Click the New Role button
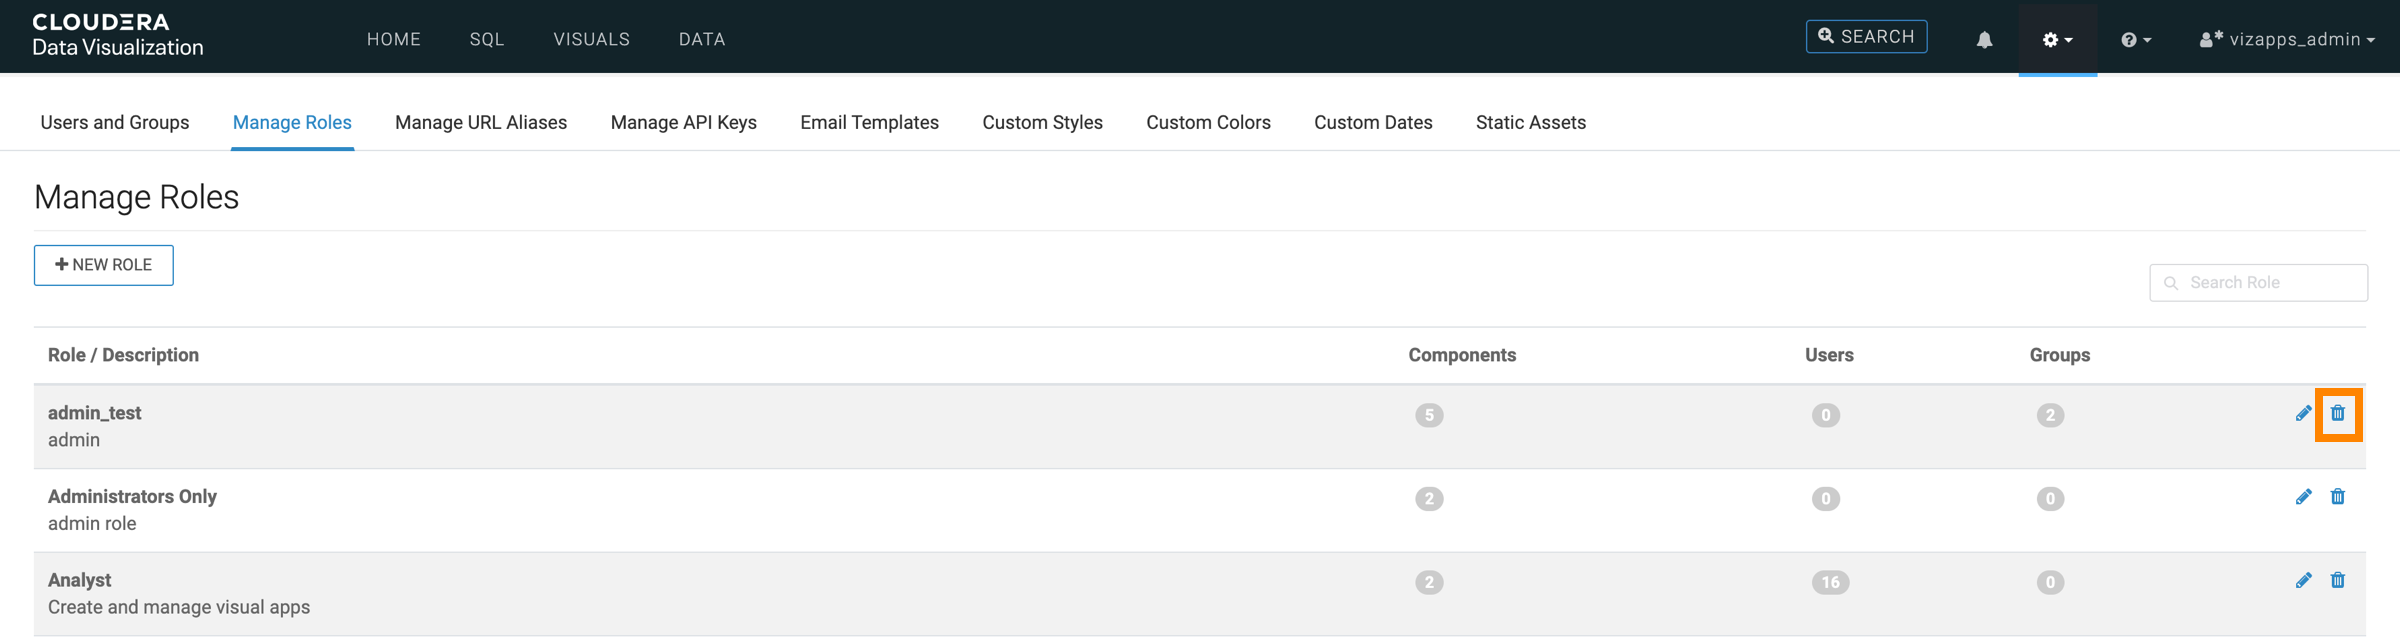Image resolution: width=2404 pixels, height=642 pixels. (104, 265)
